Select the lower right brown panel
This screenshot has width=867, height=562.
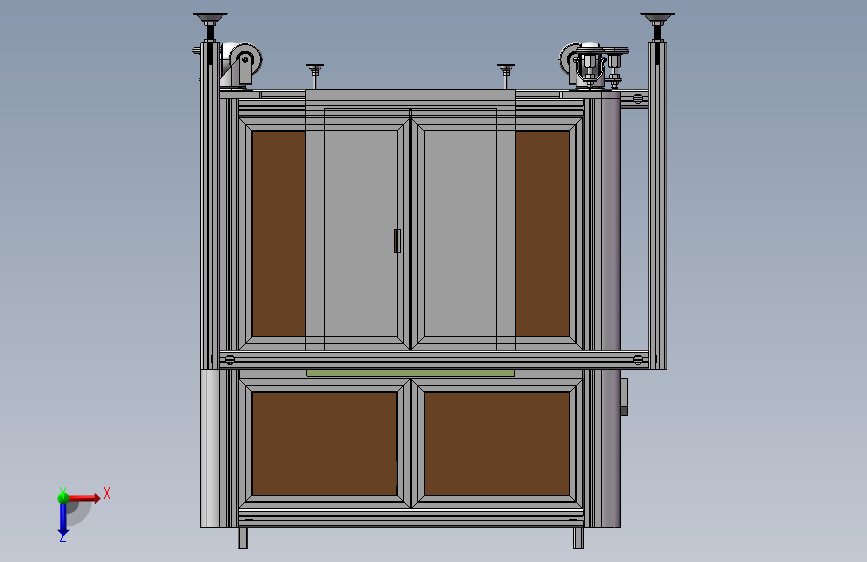coord(497,444)
